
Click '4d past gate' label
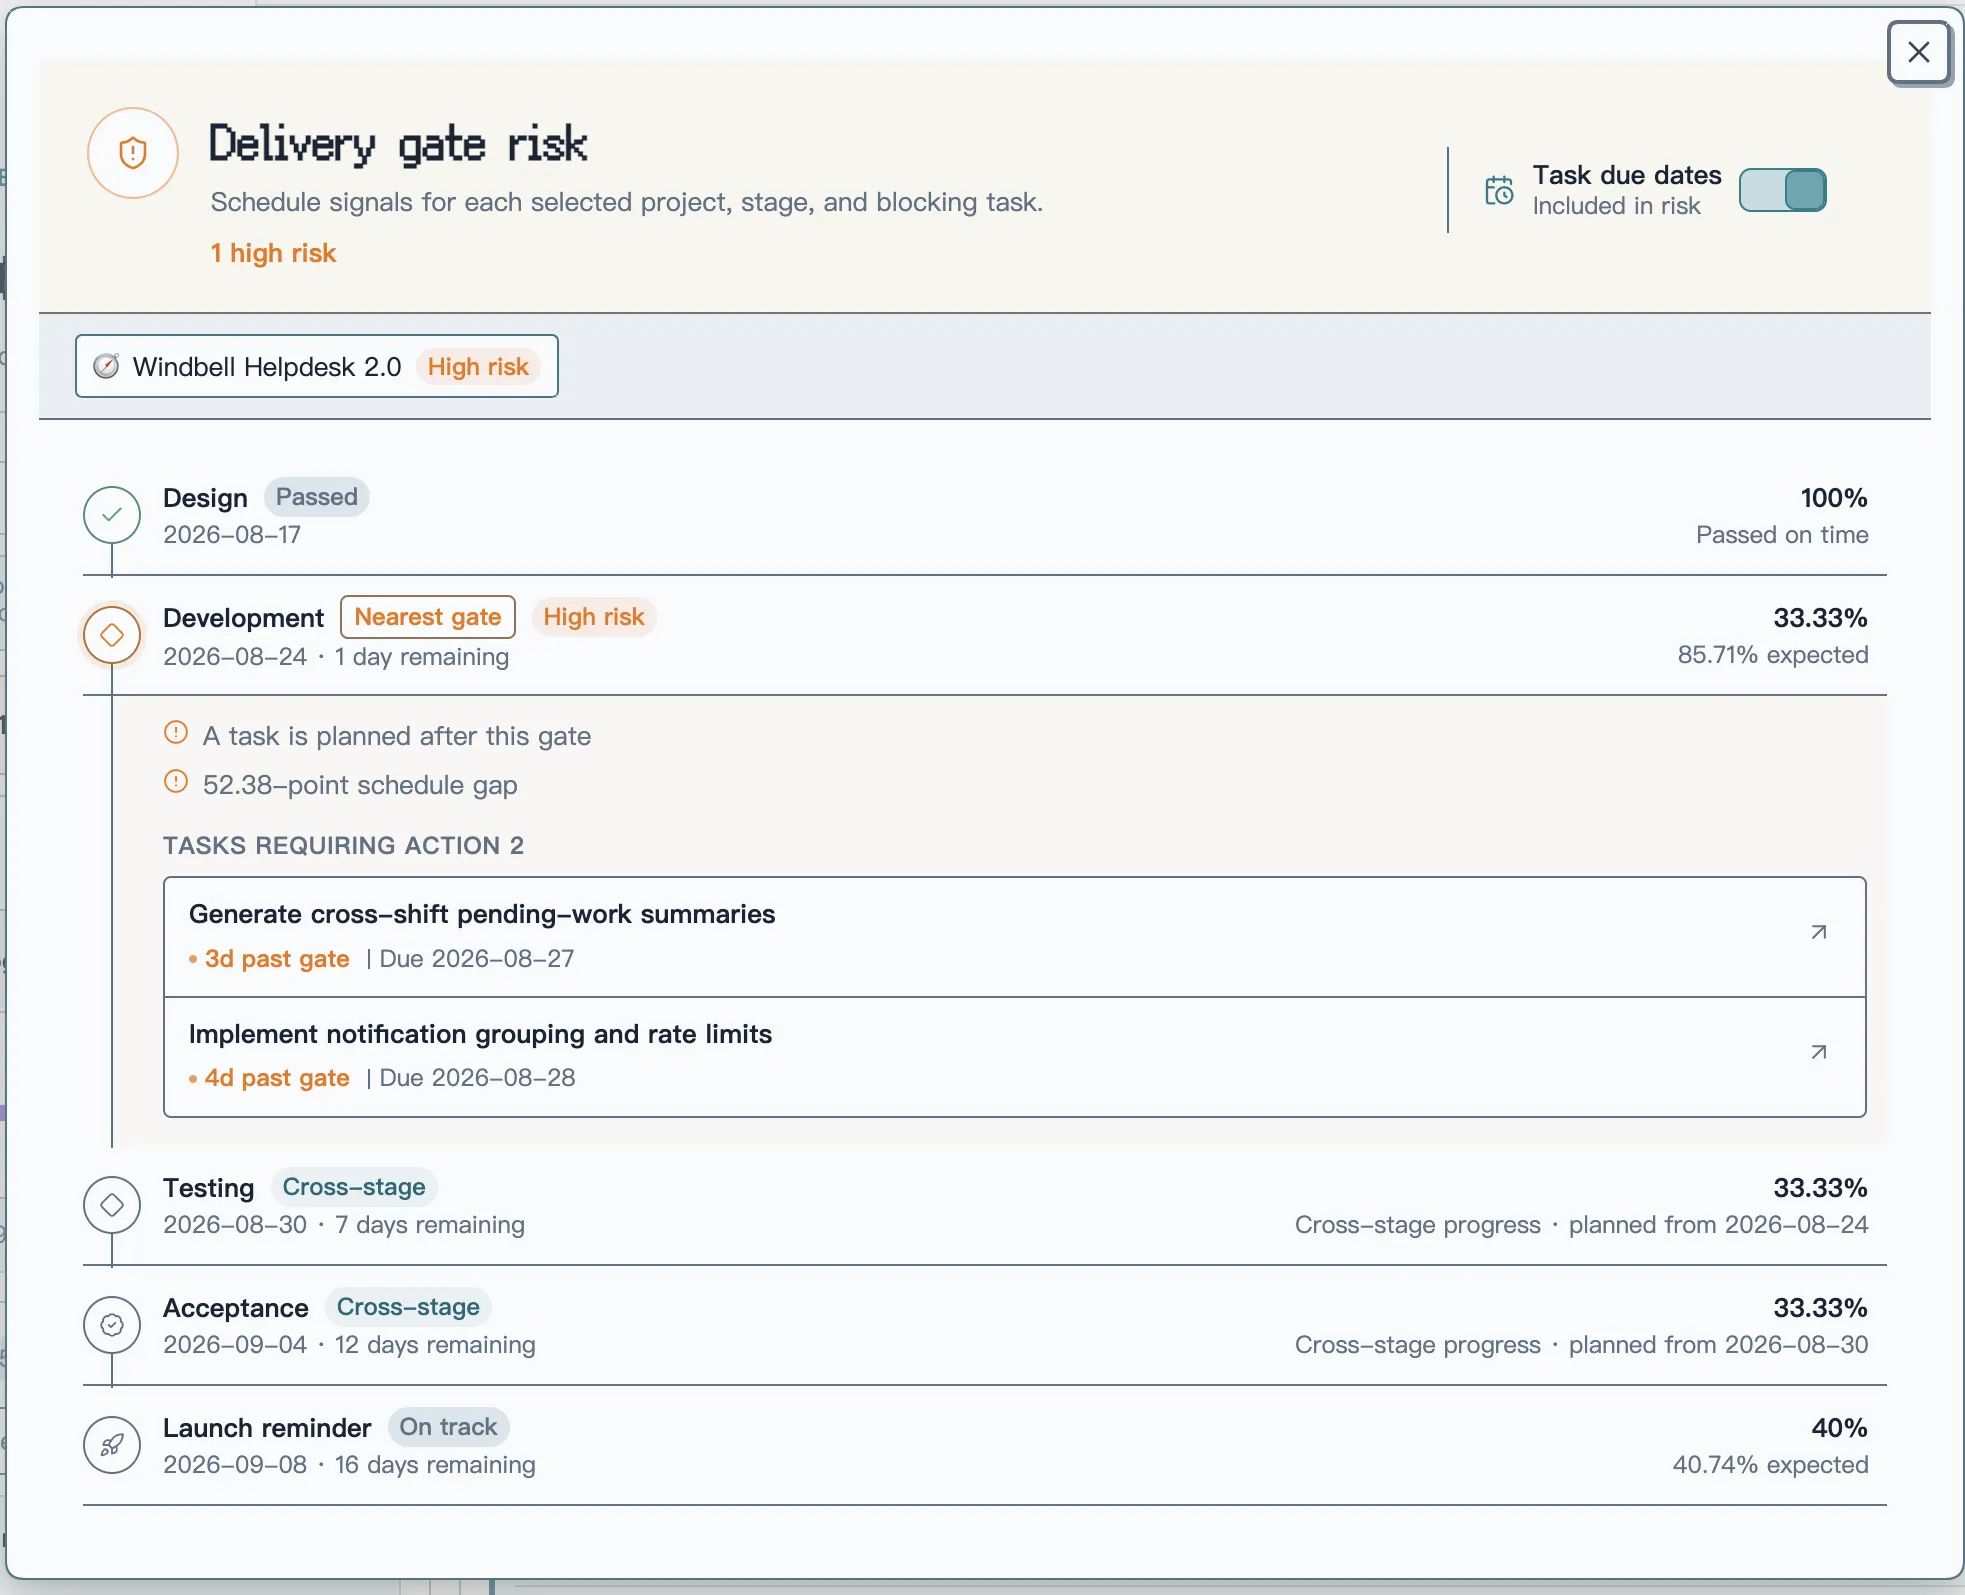point(277,1078)
